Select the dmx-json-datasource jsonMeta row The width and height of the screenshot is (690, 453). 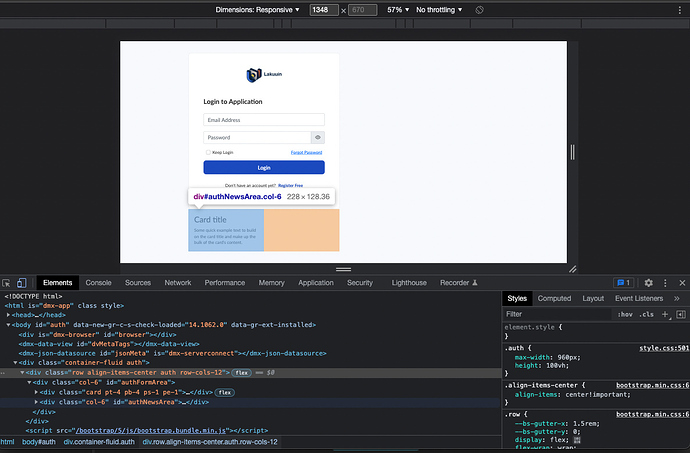[x=172, y=354]
